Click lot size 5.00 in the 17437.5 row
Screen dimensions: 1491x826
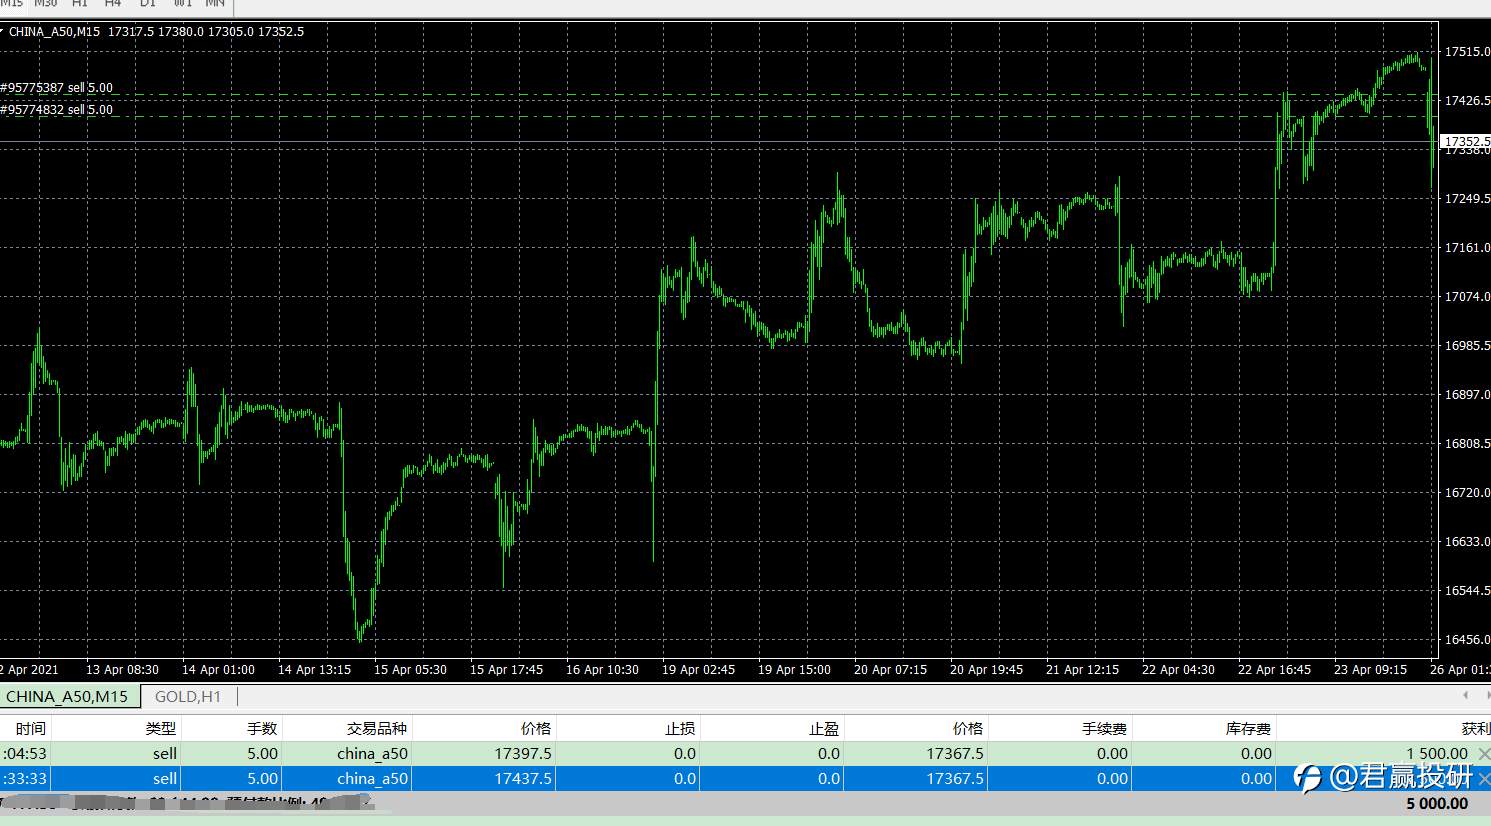pos(263,779)
